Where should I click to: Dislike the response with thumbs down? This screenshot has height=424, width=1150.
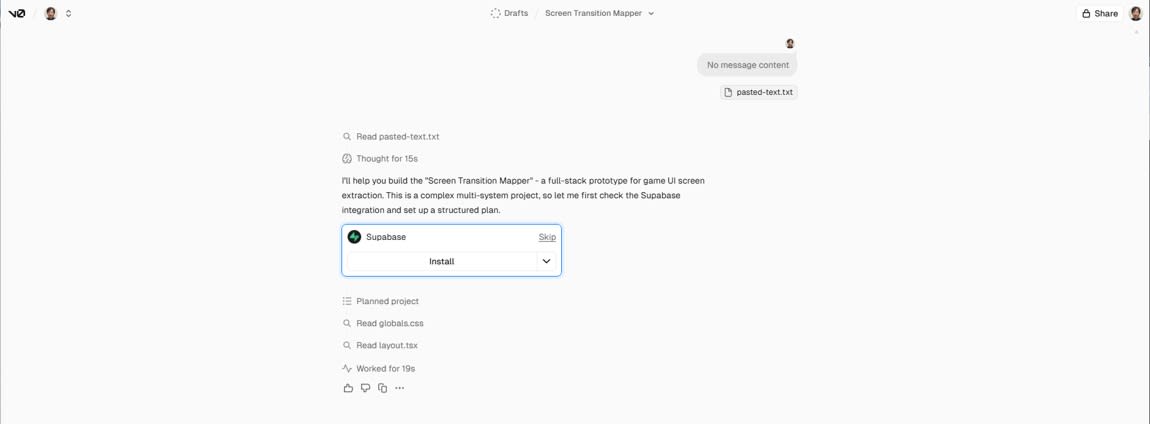[x=365, y=388]
